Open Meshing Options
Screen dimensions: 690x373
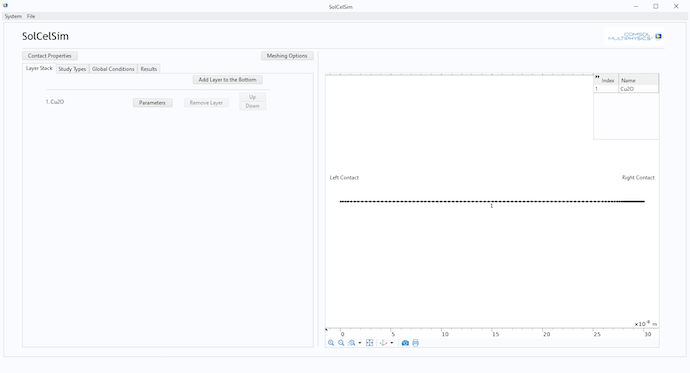click(x=287, y=56)
